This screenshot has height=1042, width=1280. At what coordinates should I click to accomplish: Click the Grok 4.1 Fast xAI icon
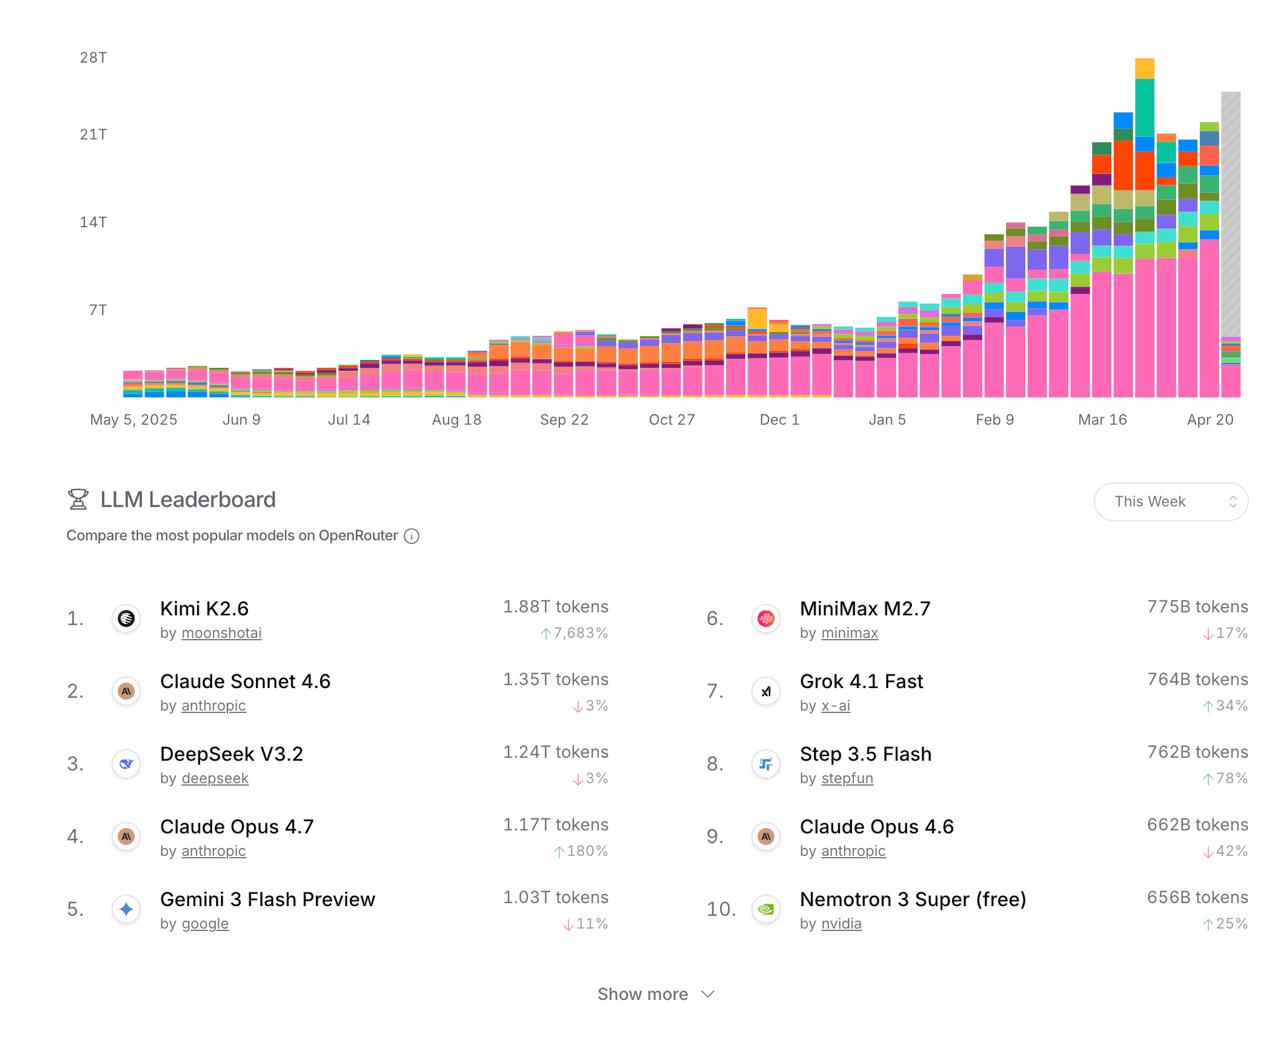click(x=766, y=691)
